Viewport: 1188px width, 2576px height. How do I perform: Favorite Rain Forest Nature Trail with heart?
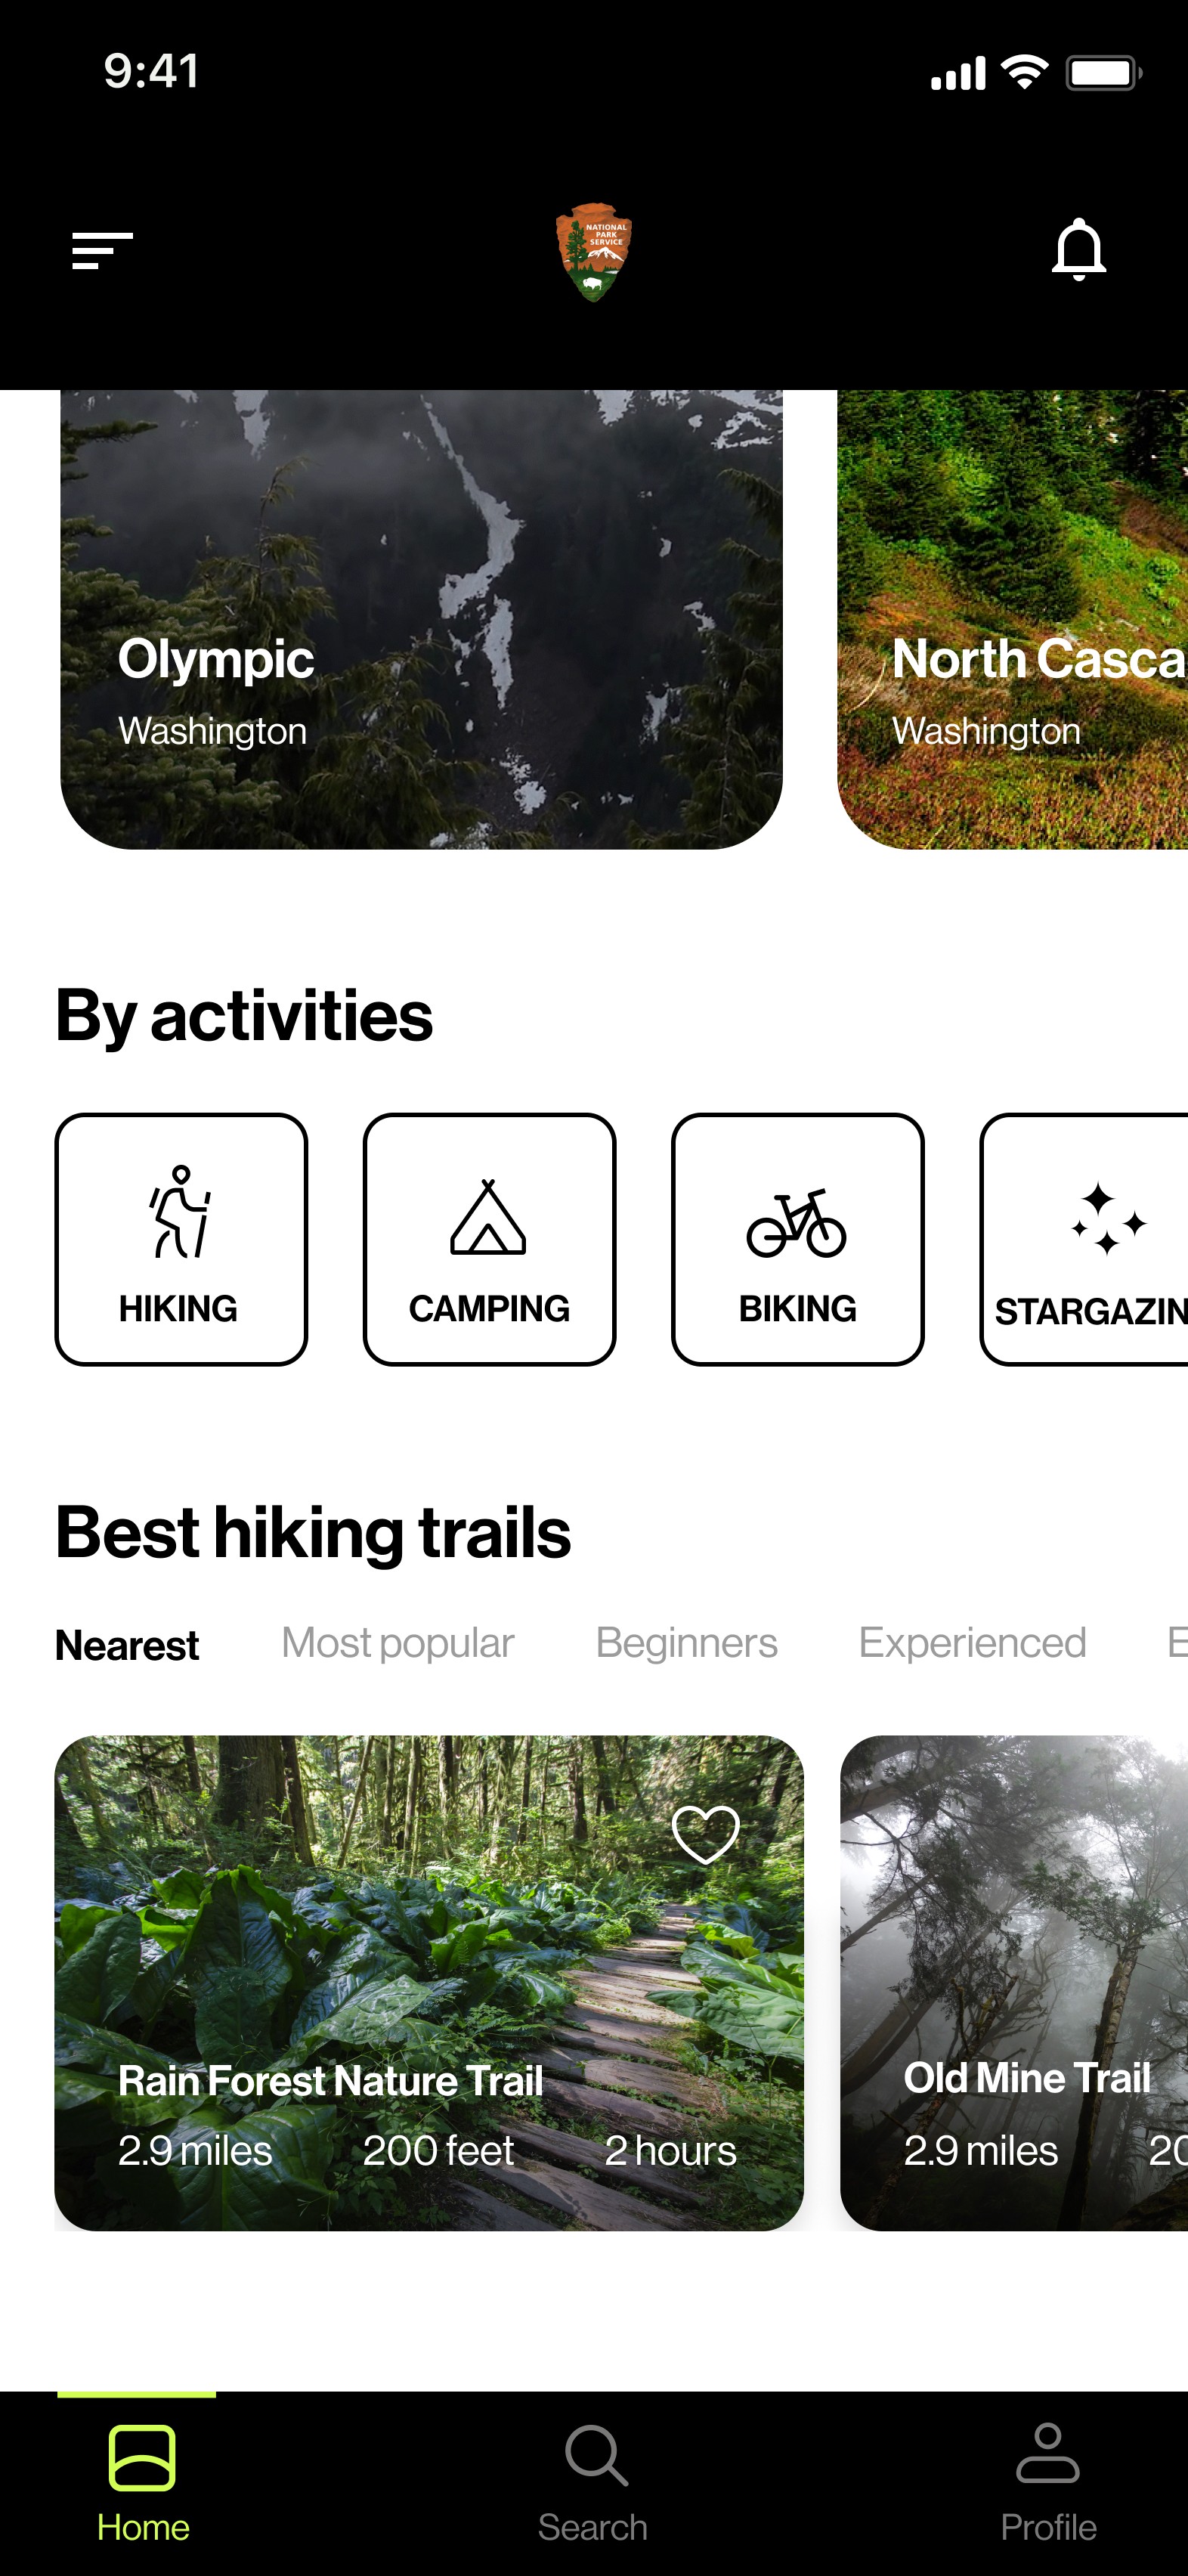[x=705, y=1834]
